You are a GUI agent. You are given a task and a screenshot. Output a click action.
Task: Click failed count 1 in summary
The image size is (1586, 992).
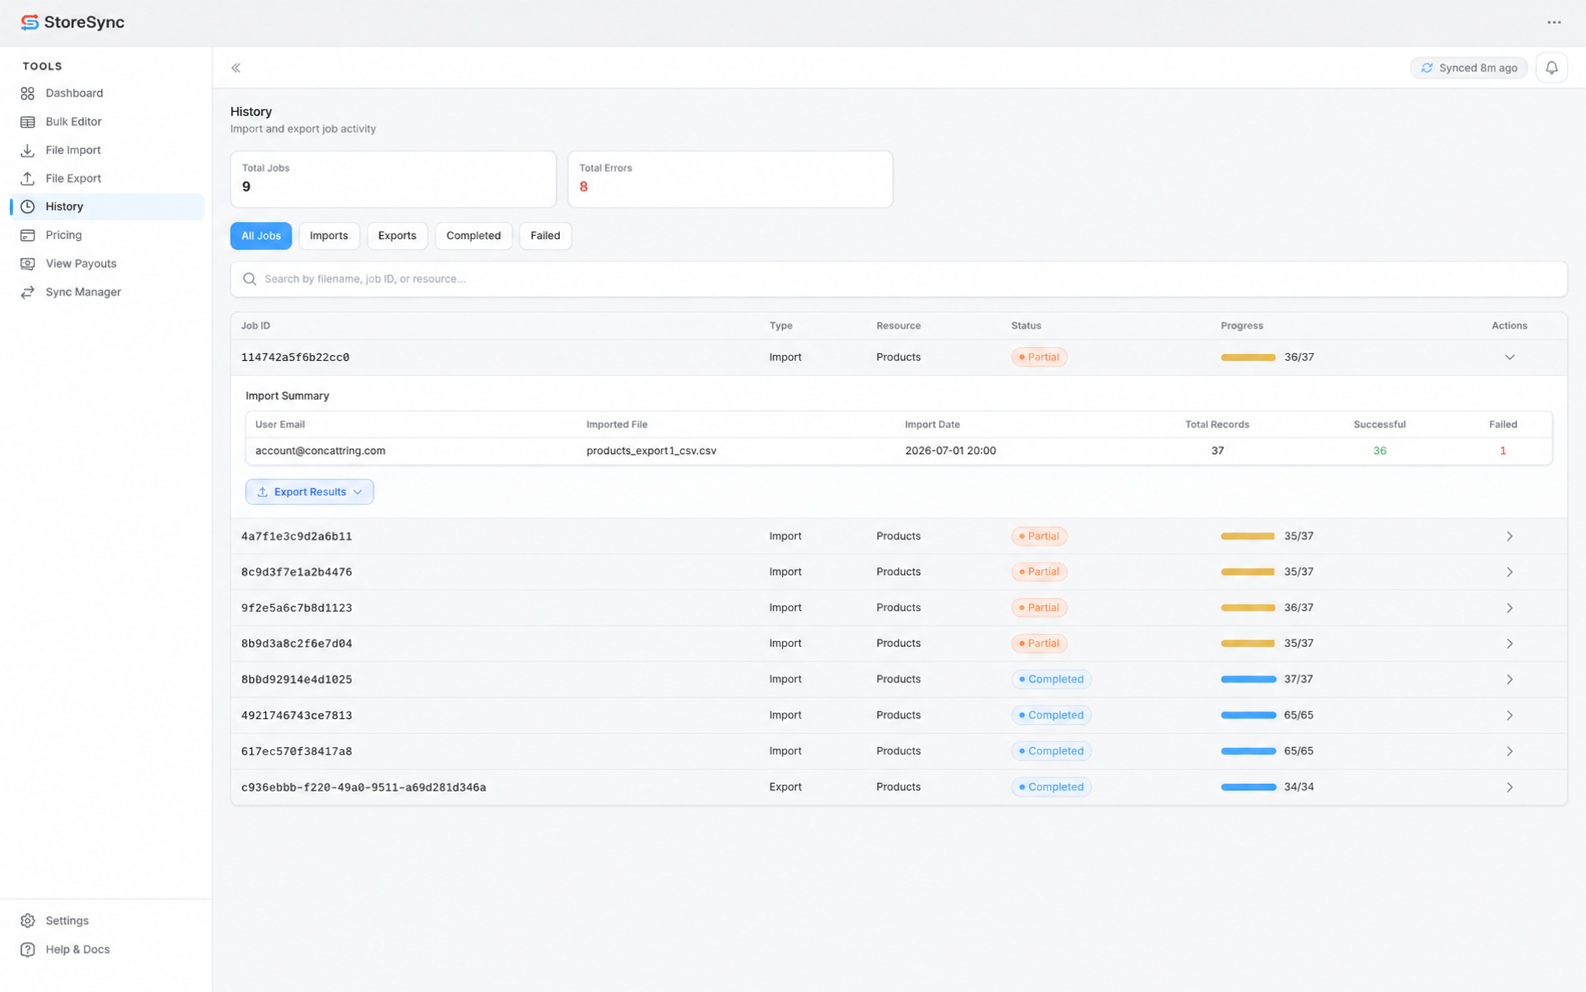1503,451
